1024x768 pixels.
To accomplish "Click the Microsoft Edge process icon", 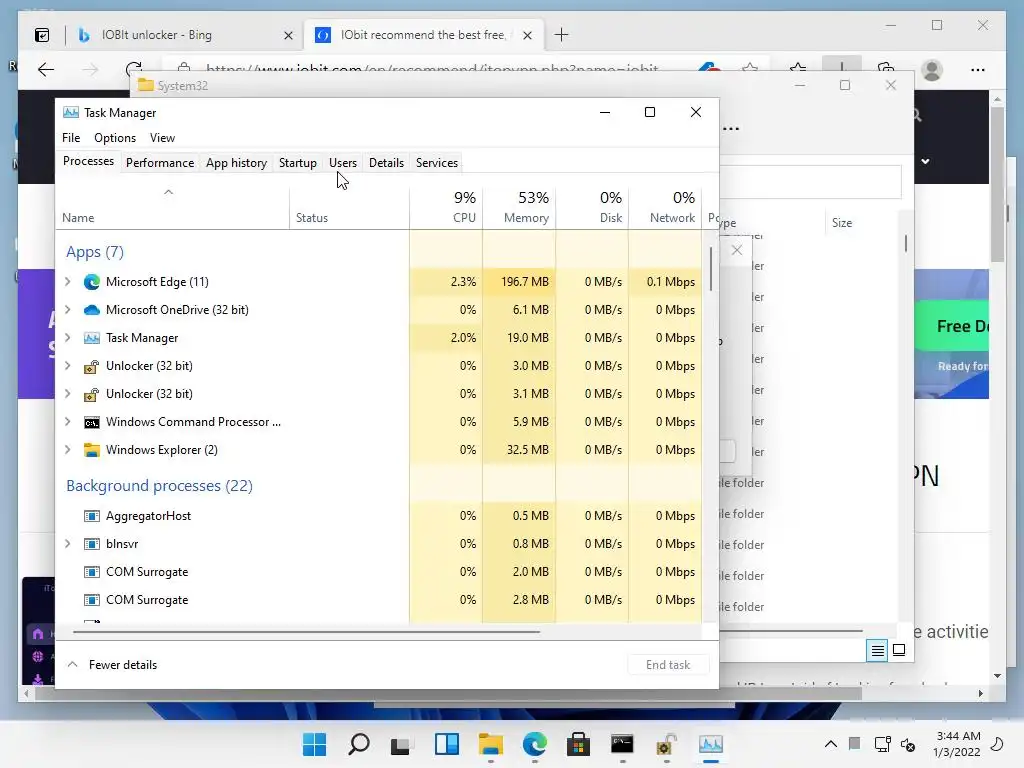I will (92, 281).
